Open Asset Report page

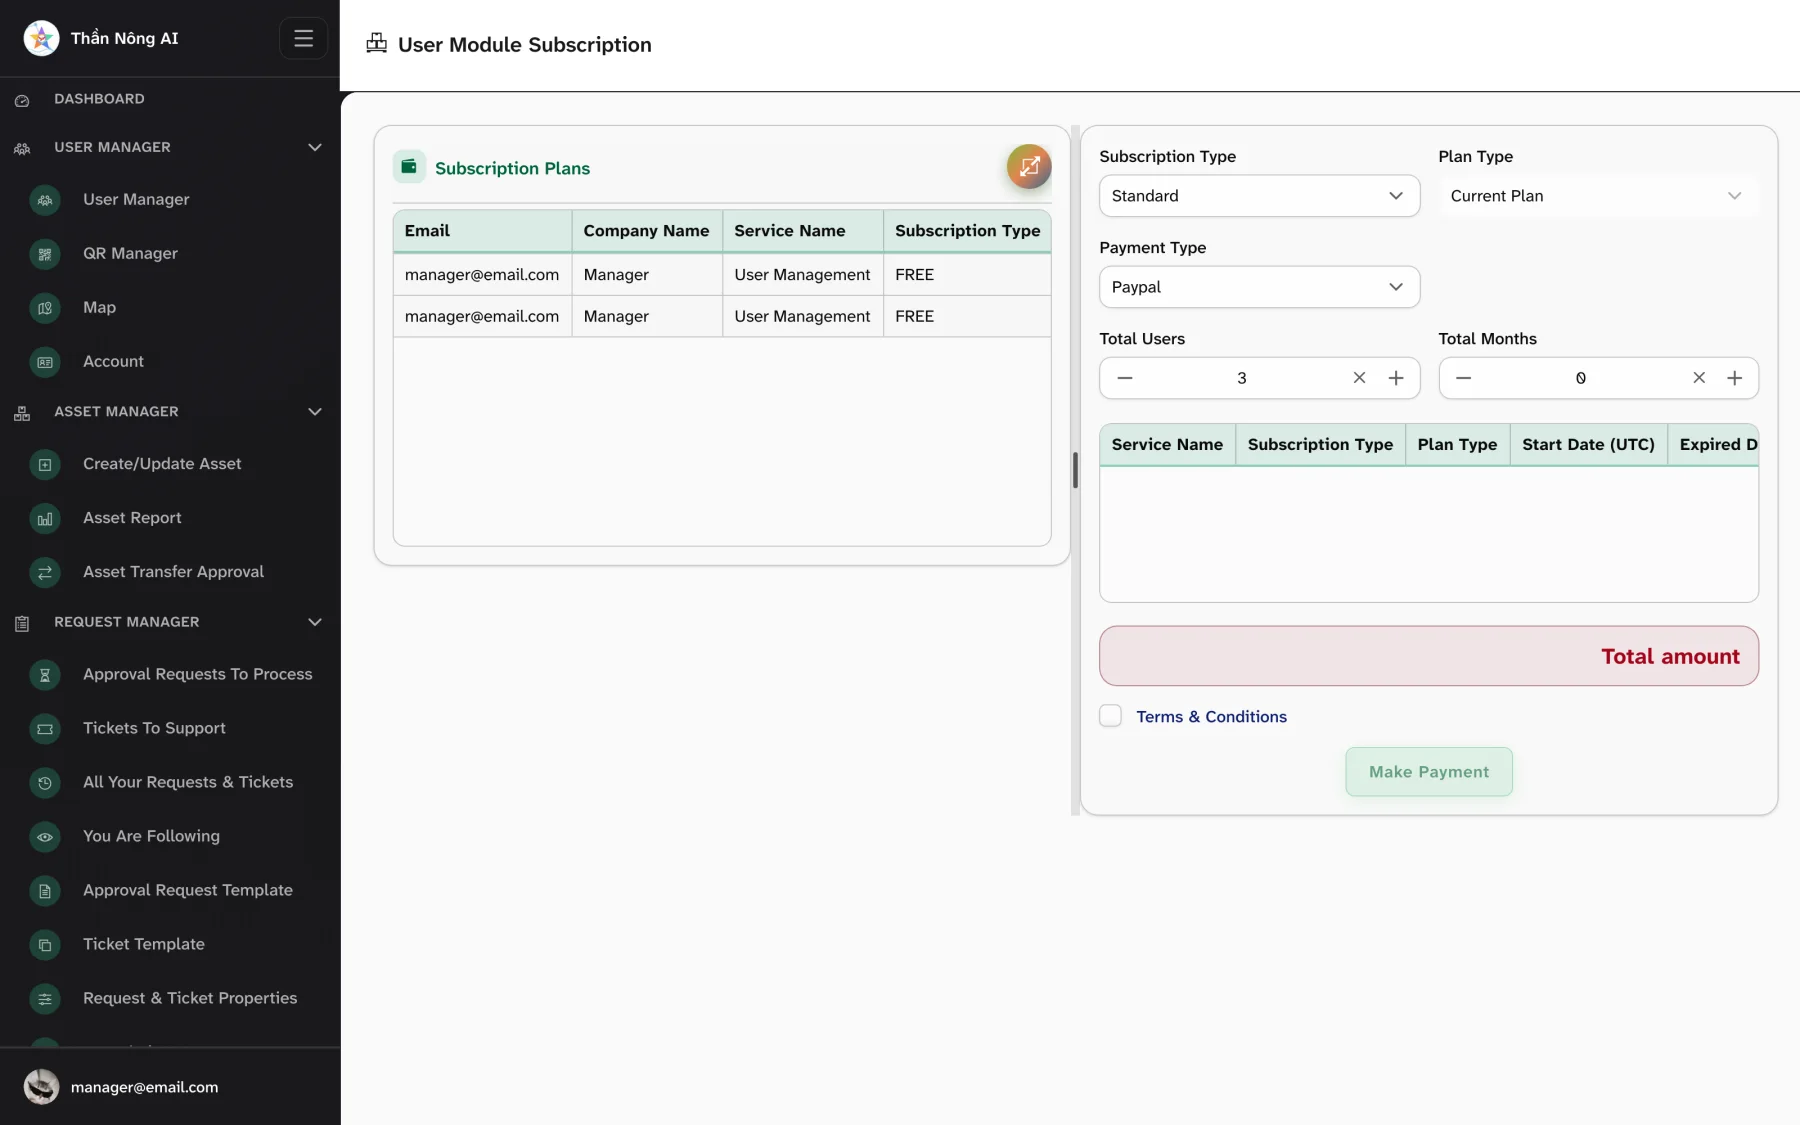point(132,518)
